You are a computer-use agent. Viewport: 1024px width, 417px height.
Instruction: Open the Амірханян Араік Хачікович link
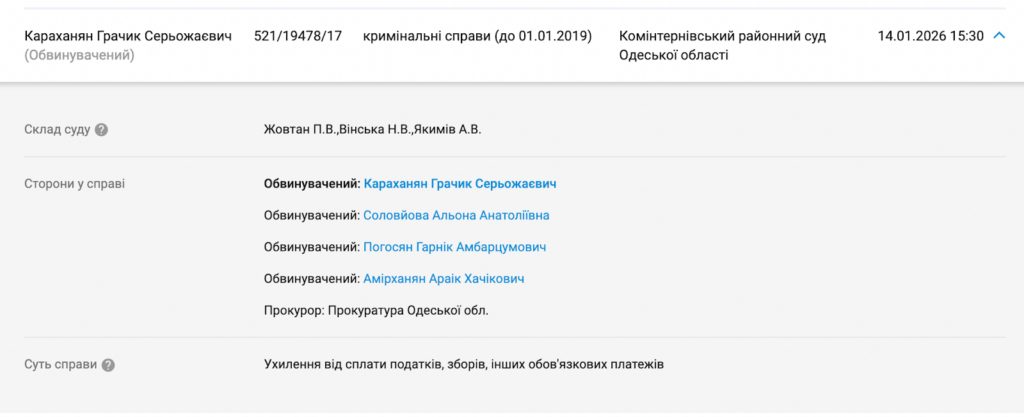coord(444,279)
